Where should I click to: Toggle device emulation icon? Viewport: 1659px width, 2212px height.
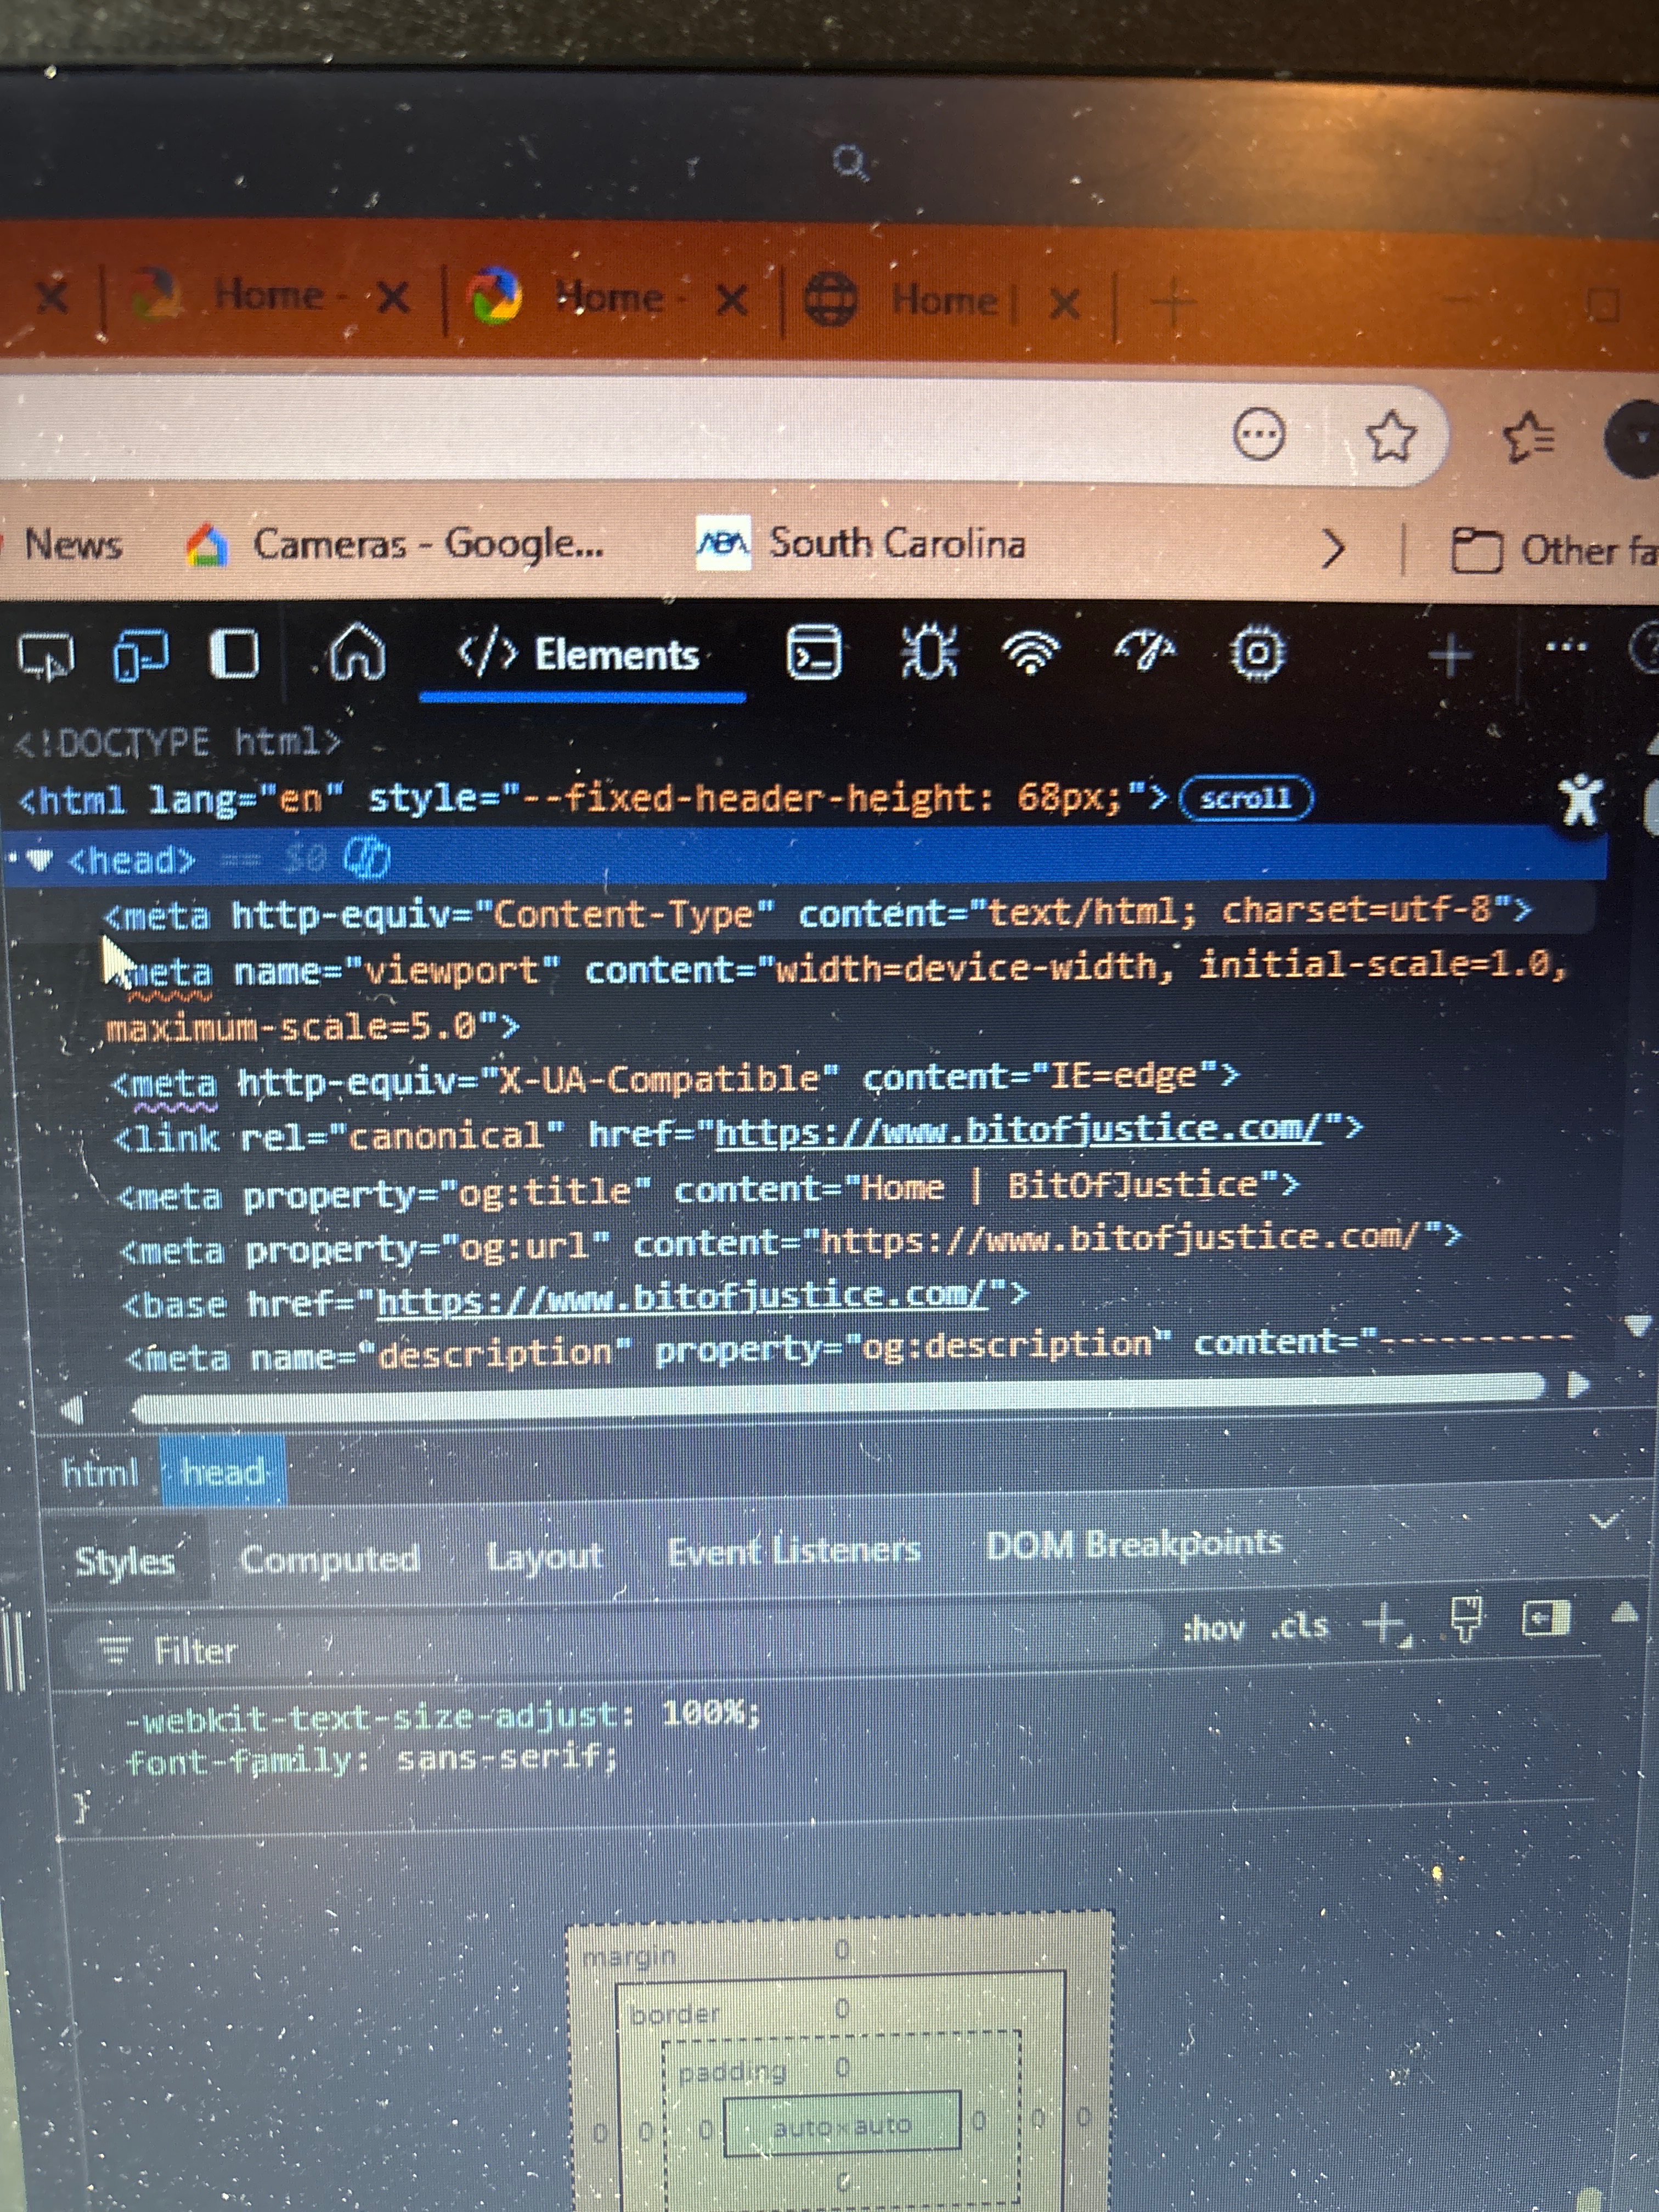[141, 655]
